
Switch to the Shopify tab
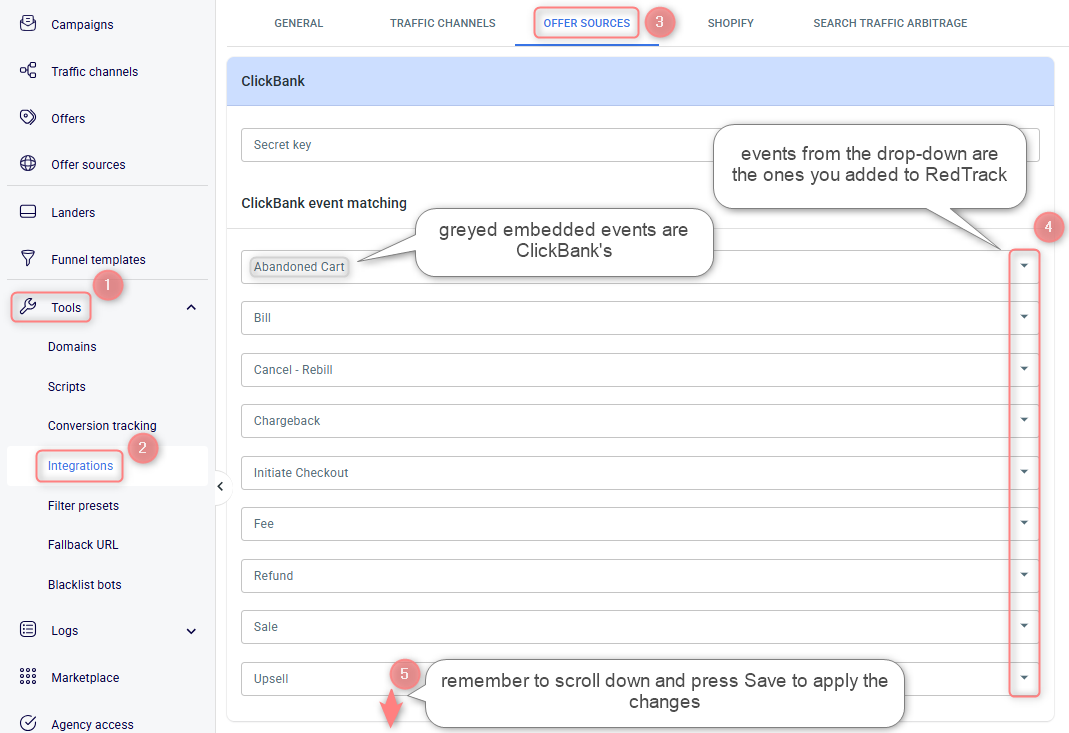(x=731, y=23)
